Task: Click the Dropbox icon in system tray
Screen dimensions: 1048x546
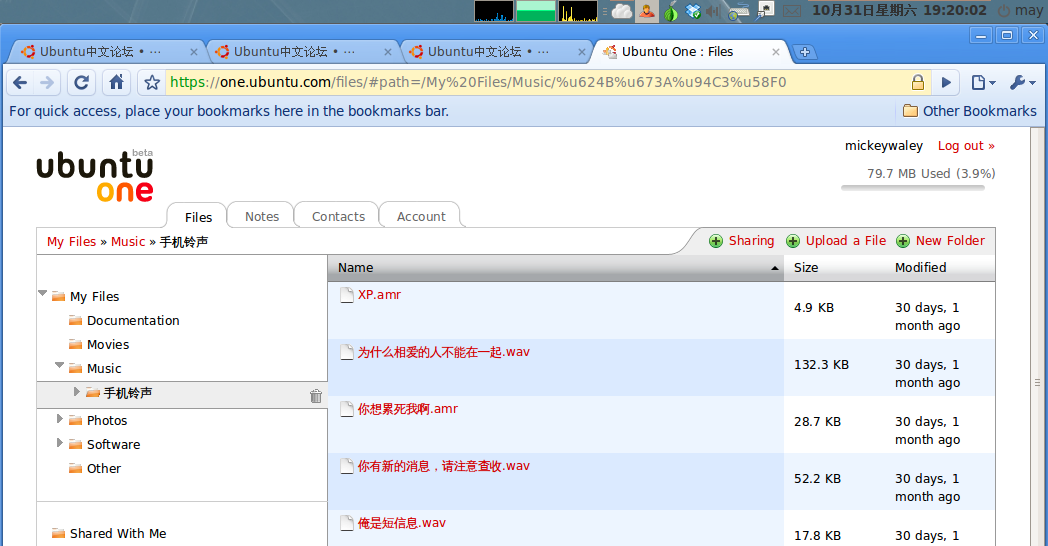Action: 693,11
